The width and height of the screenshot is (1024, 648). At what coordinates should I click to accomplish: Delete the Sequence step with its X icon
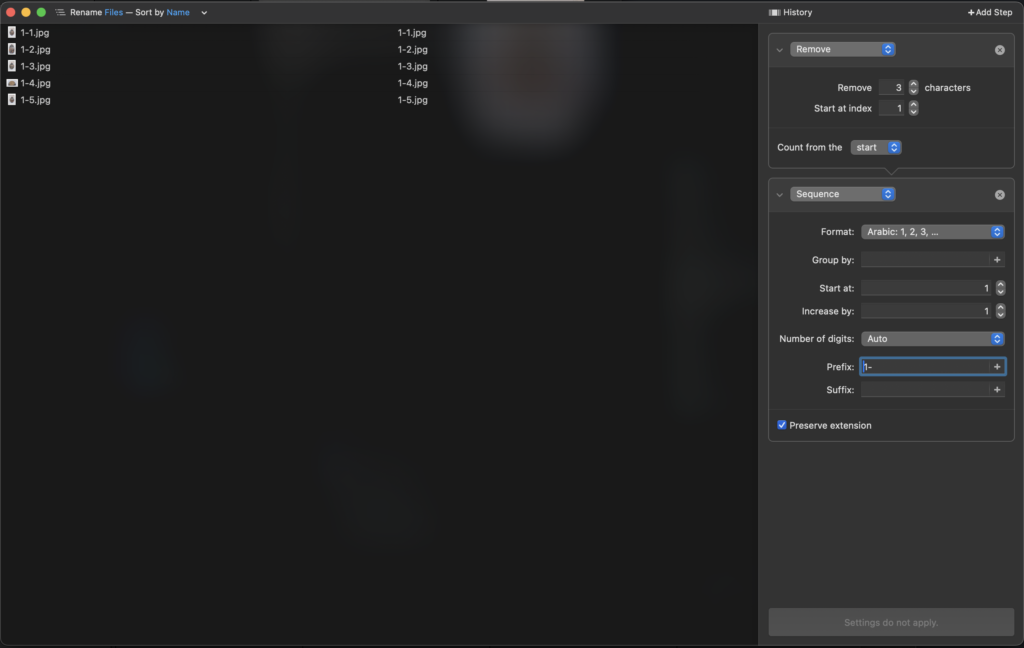[x=999, y=195]
